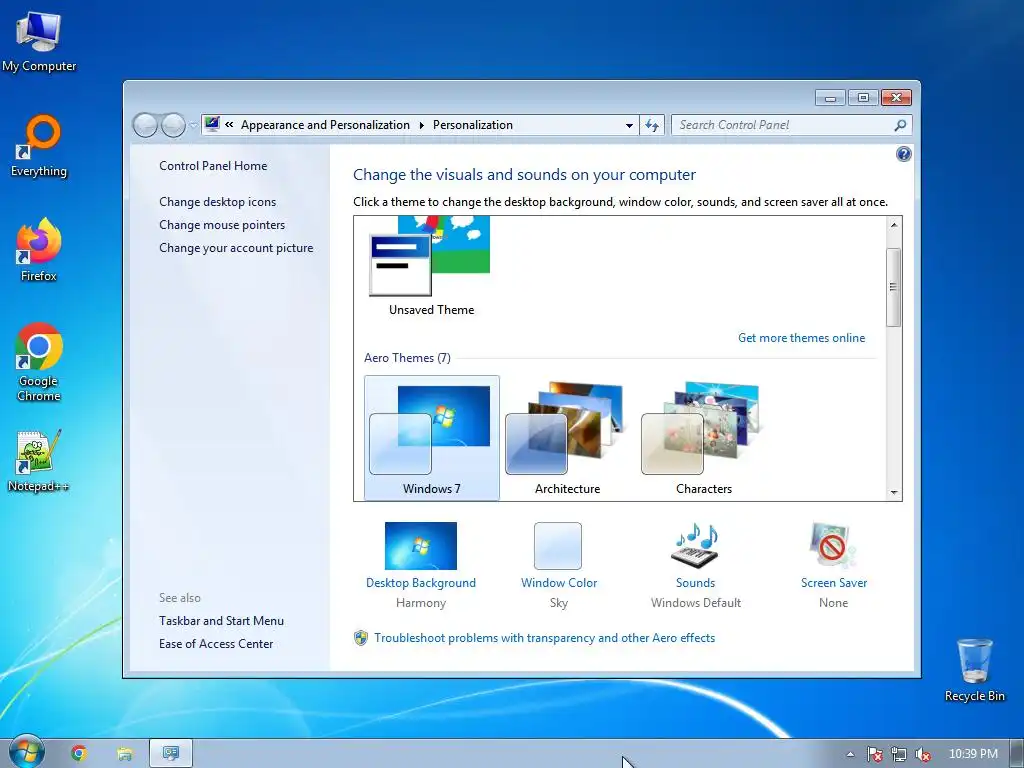
Task: Show hidden tray icons arrow
Action: (x=850, y=754)
